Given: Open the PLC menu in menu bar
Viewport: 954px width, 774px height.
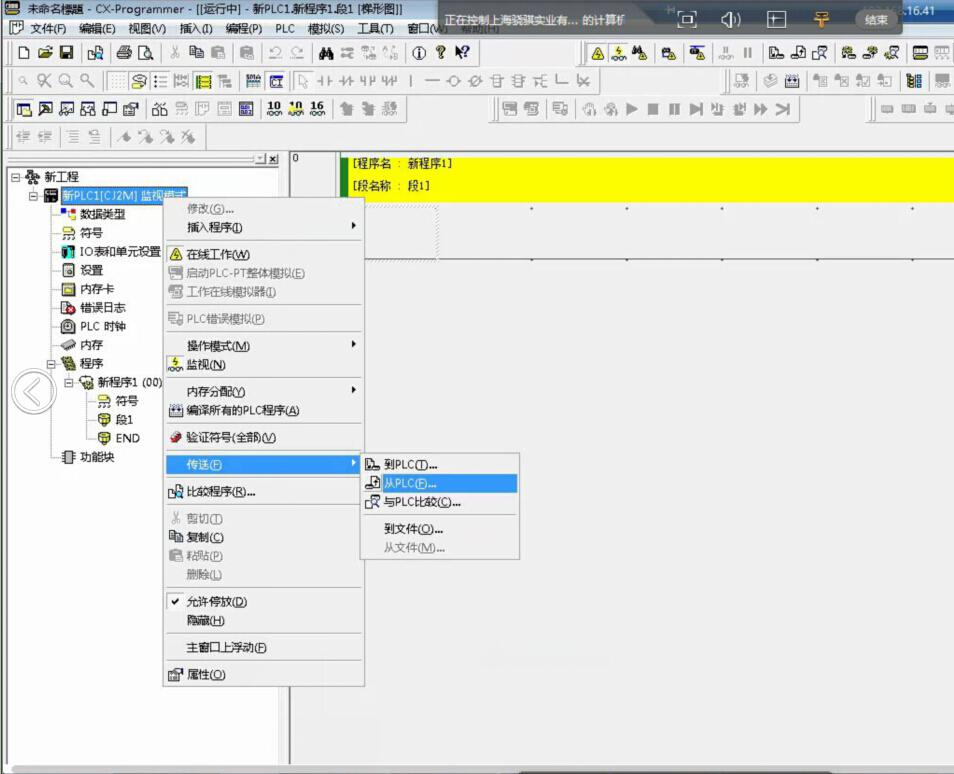Looking at the screenshot, I should point(285,29).
